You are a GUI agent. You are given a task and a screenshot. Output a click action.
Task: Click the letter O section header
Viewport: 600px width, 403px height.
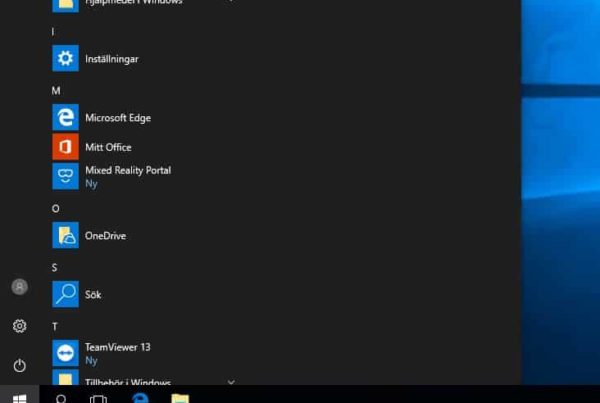coord(56,209)
